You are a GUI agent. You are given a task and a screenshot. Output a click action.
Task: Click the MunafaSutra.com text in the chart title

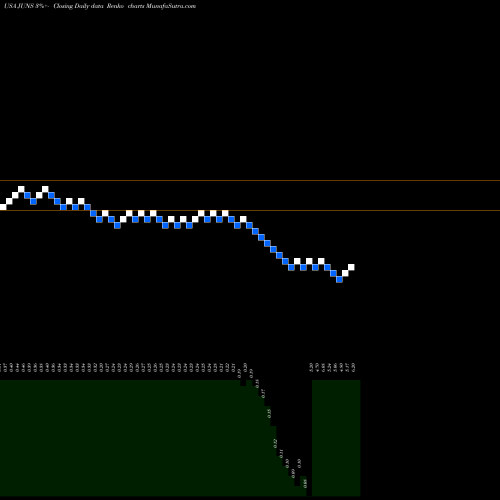click(x=171, y=6)
